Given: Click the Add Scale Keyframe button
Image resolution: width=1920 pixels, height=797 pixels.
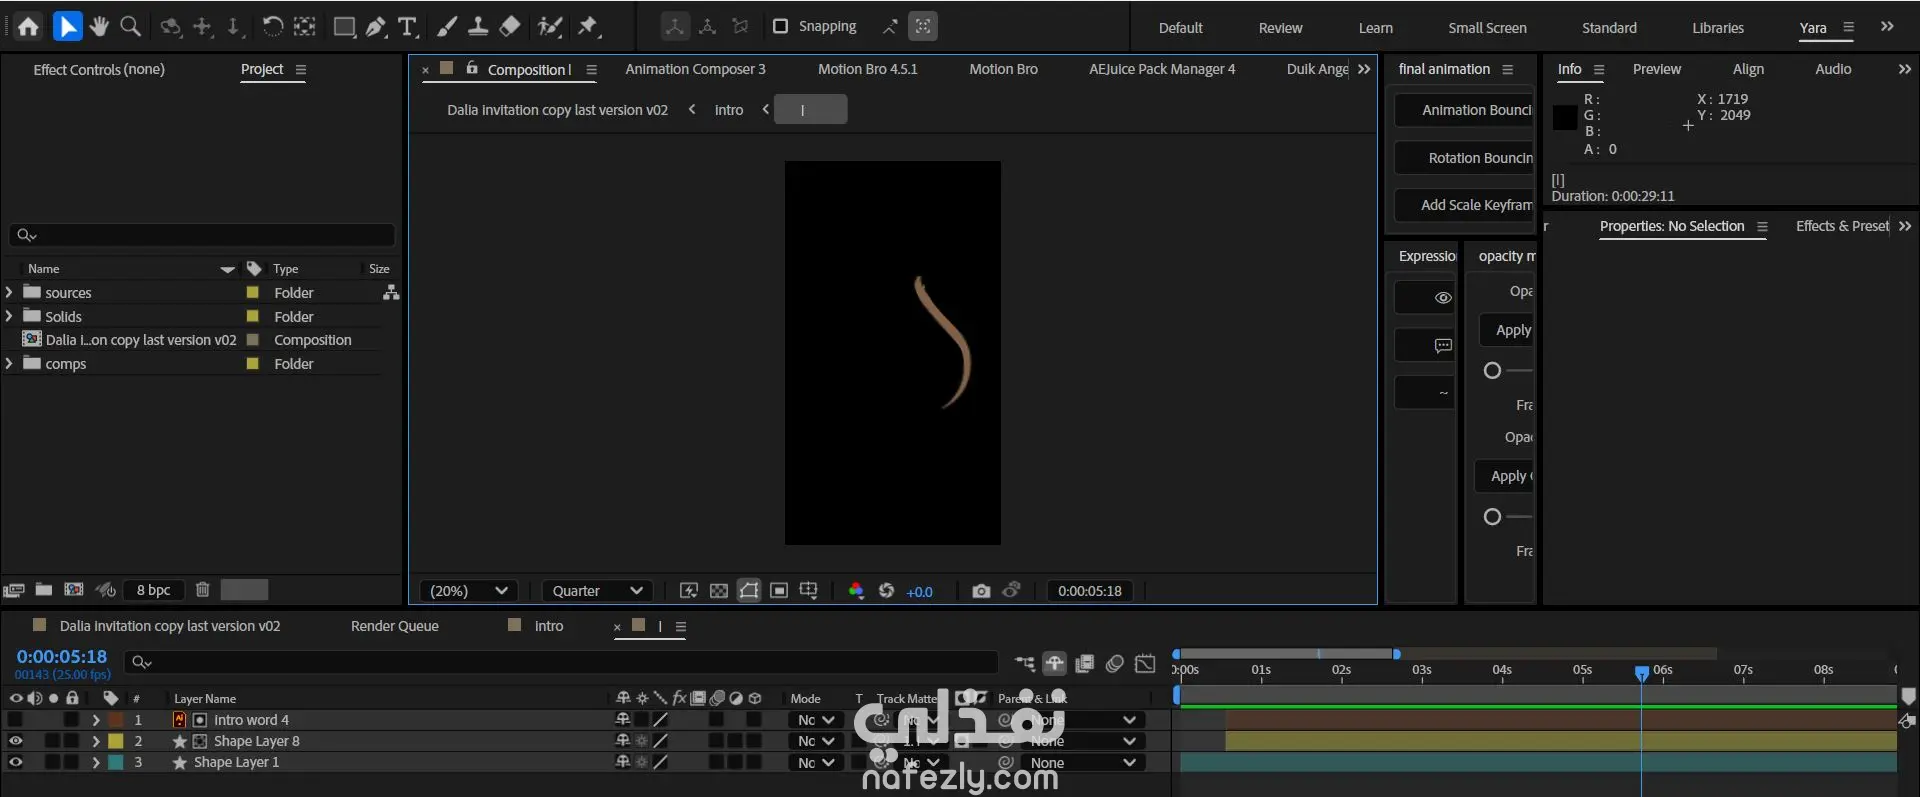Looking at the screenshot, I should (1465, 205).
